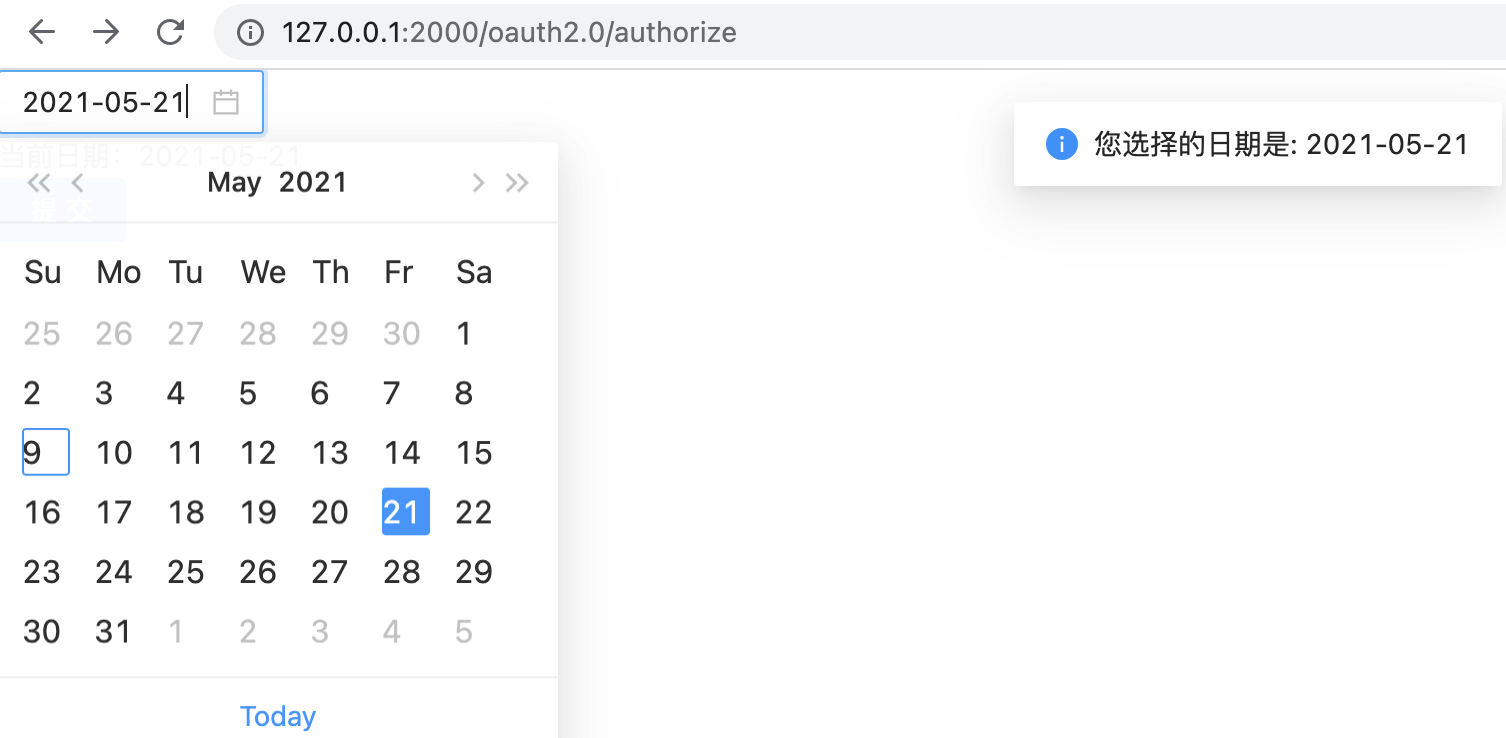The width and height of the screenshot is (1506, 738).
Task: Select the highlighted date 21
Action: click(405, 512)
